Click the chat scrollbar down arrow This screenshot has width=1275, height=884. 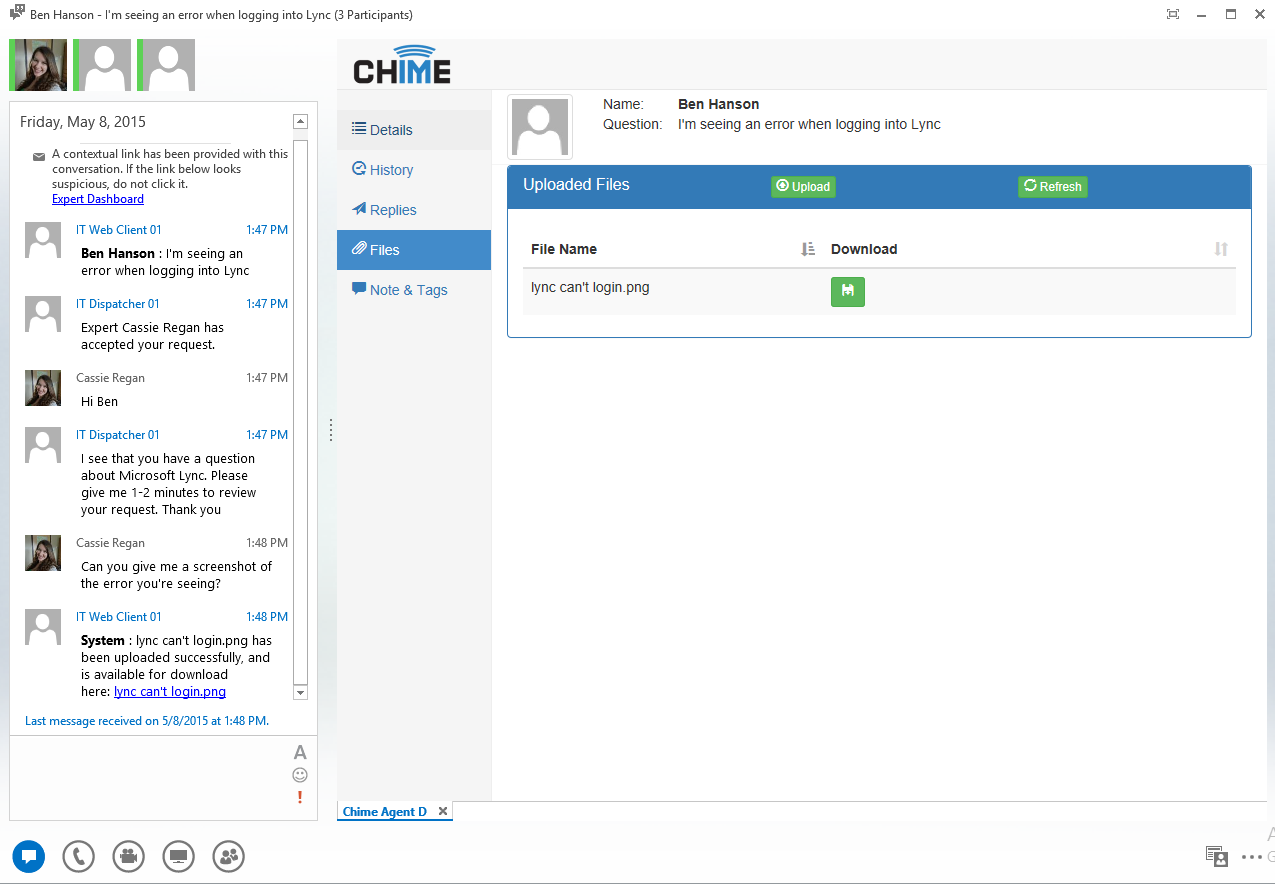tap(300, 692)
